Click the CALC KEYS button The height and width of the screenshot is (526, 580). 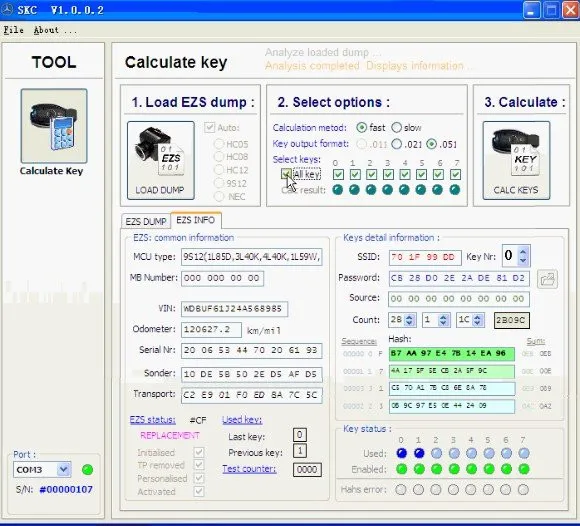click(516, 160)
